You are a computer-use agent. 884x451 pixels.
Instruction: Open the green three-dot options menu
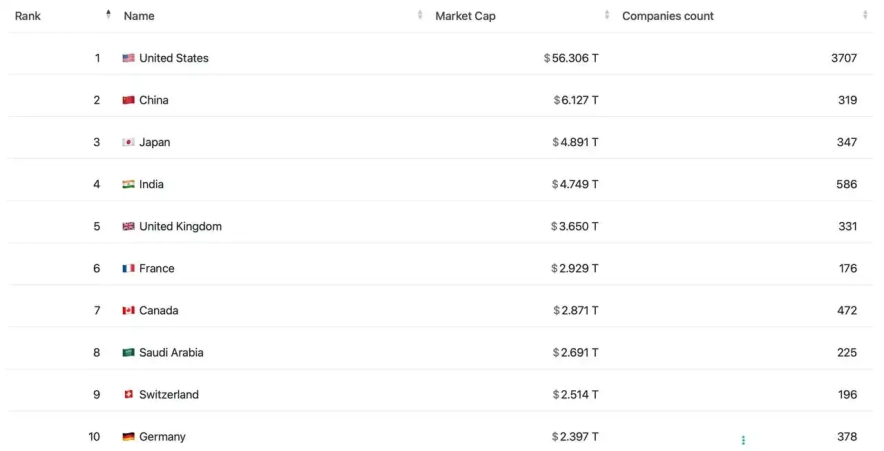click(x=743, y=440)
